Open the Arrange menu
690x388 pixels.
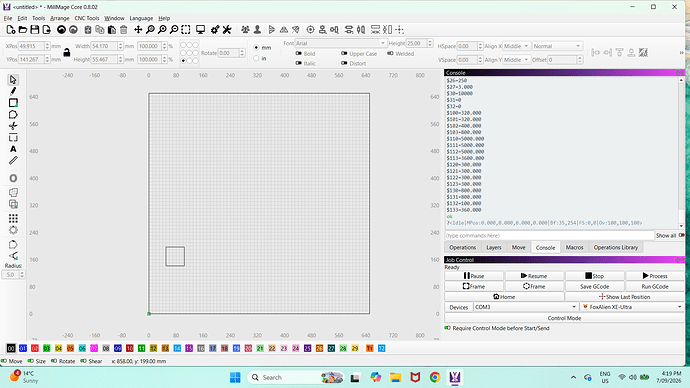pos(60,18)
